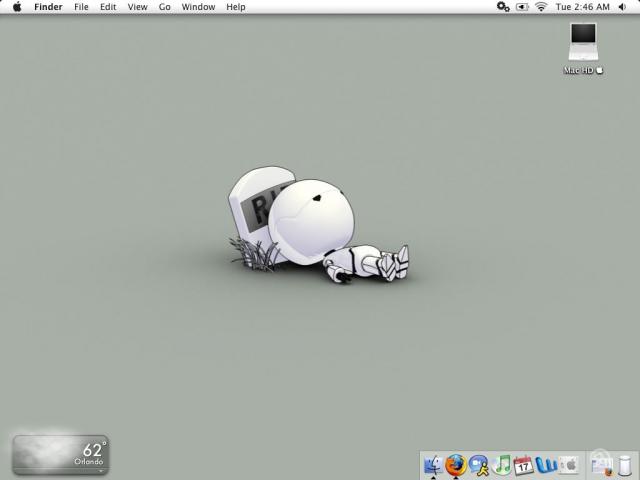Screen dimensions: 640x480
Task: Open the Wi-Fi AirPort status menu
Action: (541, 7)
